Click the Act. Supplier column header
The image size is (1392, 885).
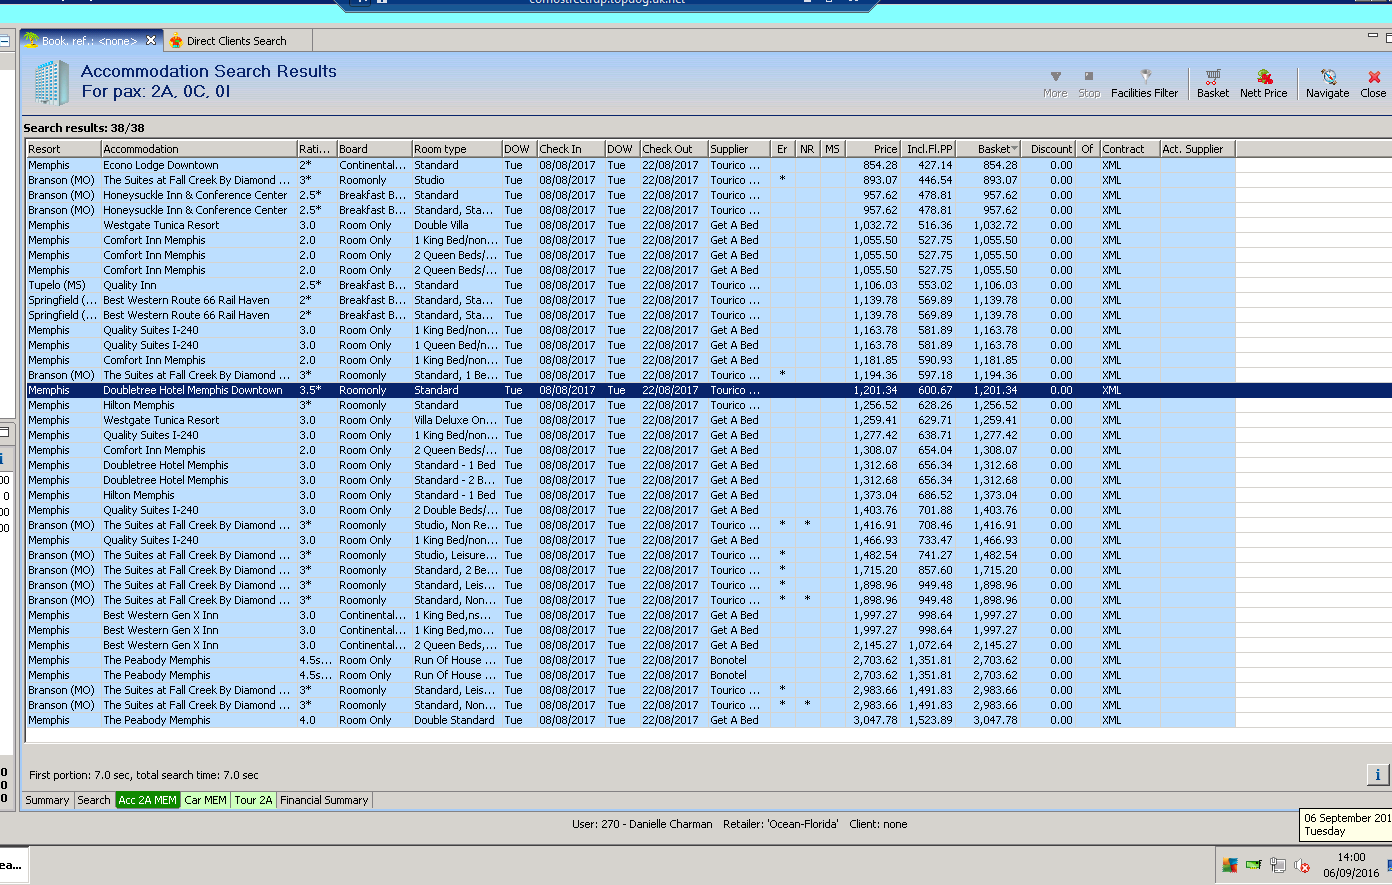tap(1198, 149)
